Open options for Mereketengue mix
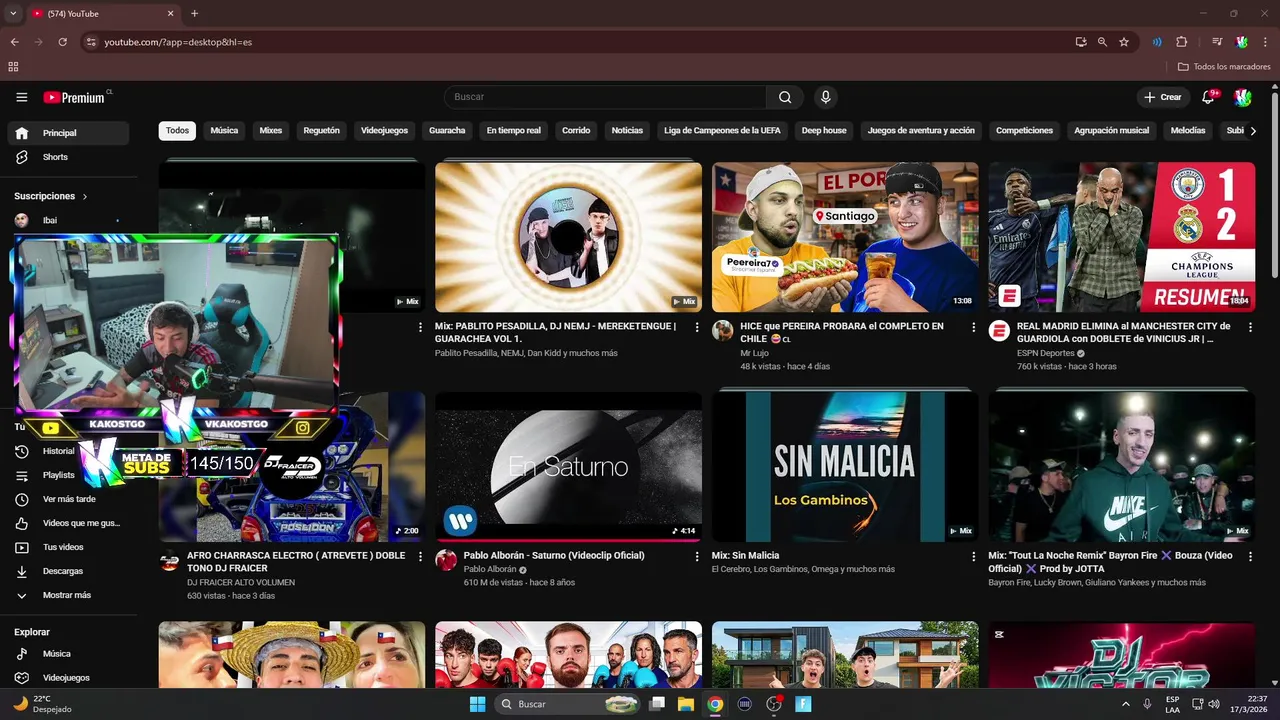The height and width of the screenshot is (720, 1280). pyautogui.click(x=697, y=327)
